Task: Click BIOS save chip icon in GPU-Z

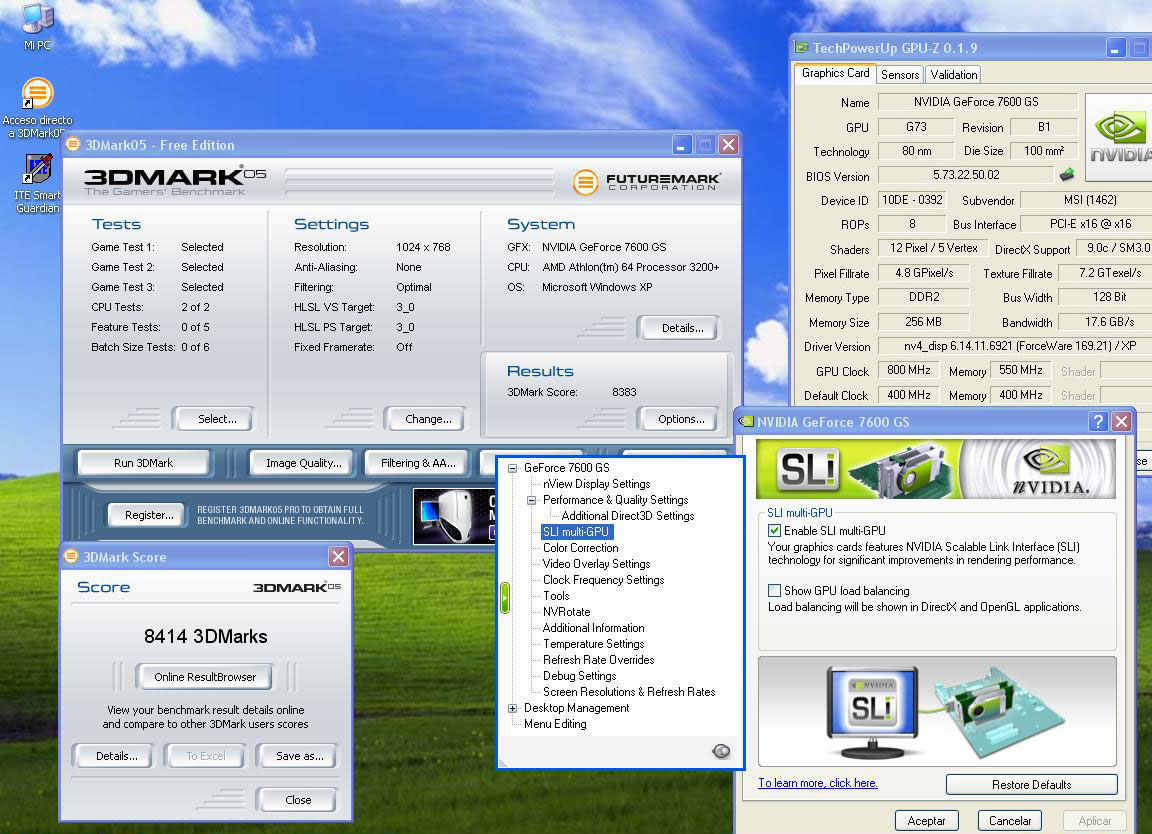Action: [x=1067, y=175]
